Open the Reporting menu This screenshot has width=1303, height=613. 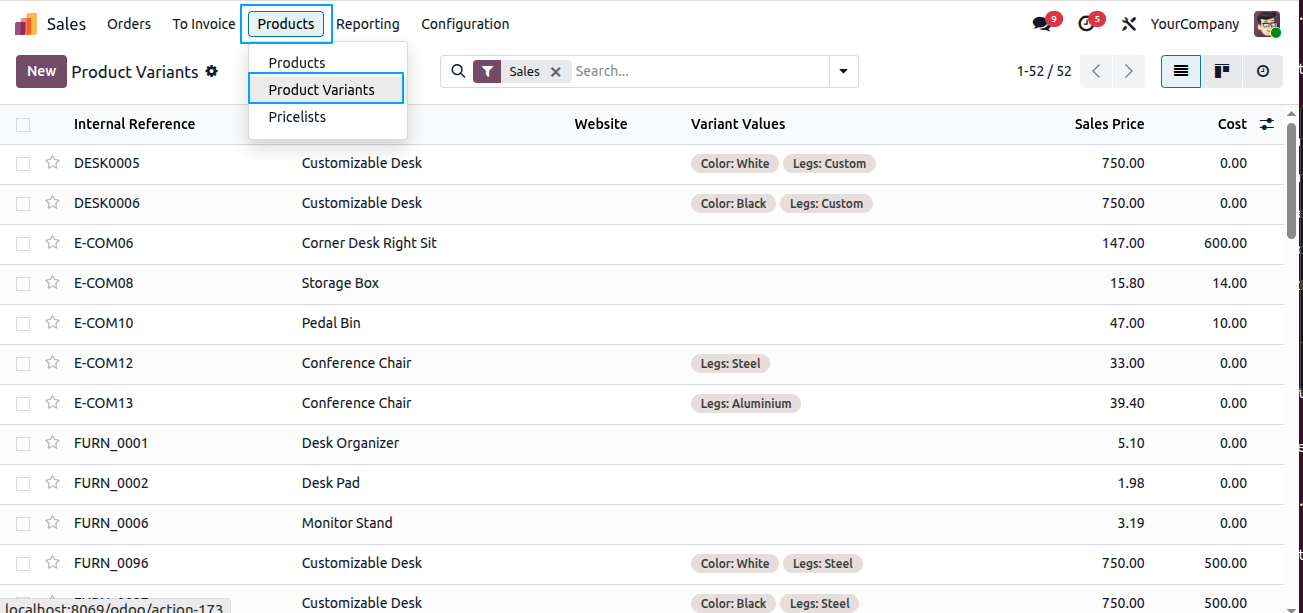(x=367, y=24)
